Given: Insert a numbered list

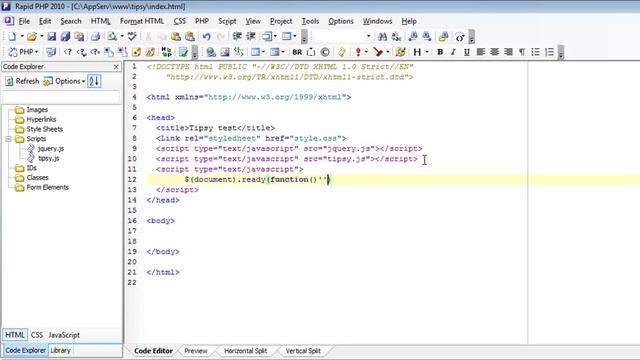Looking at the screenshot, I should (549, 52).
